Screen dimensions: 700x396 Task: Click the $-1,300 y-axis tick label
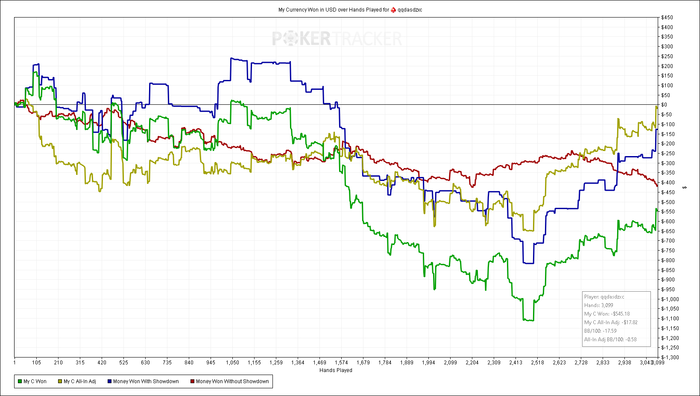(670, 357)
